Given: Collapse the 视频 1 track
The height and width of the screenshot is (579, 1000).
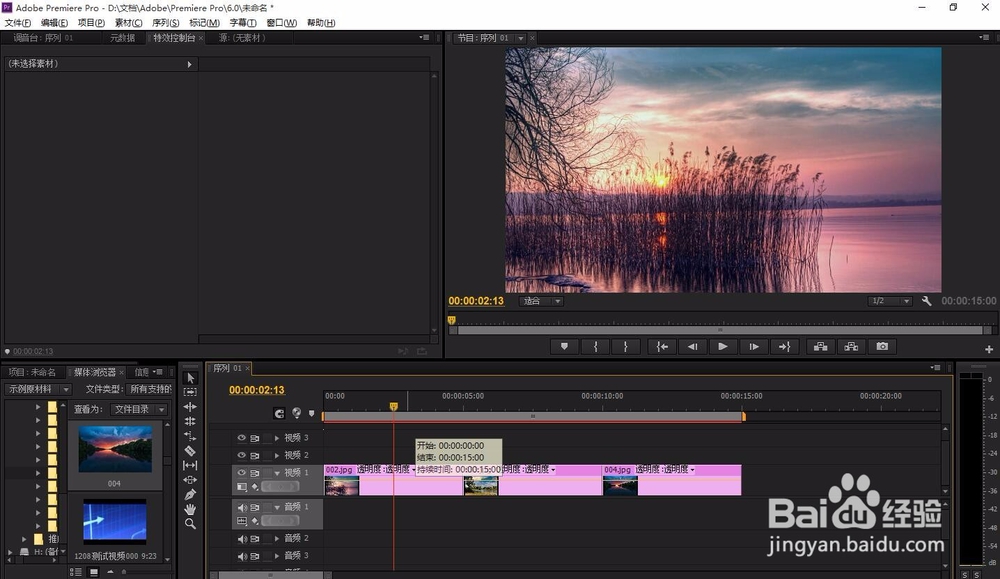Looking at the screenshot, I should 277,473.
